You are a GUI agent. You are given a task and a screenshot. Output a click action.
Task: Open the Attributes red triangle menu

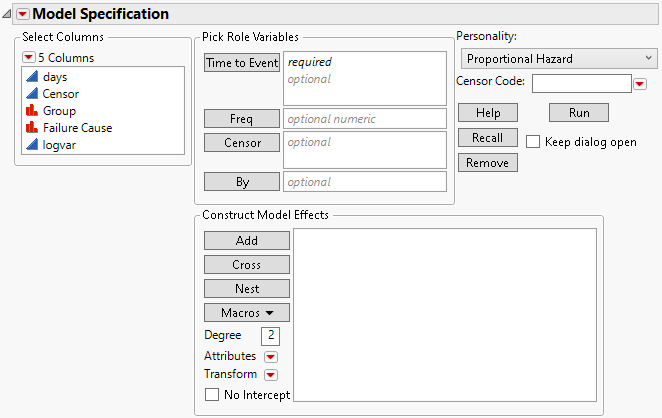tap(270, 356)
